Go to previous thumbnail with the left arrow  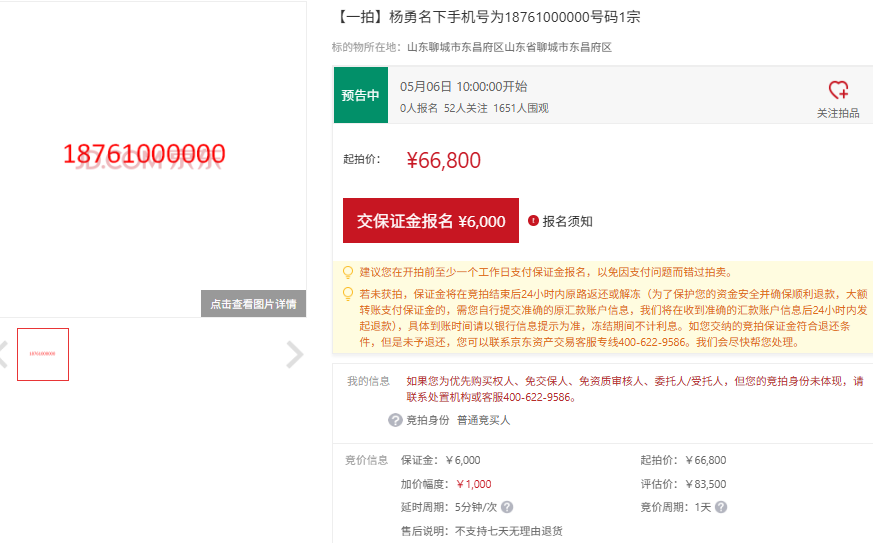[x=3, y=354]
